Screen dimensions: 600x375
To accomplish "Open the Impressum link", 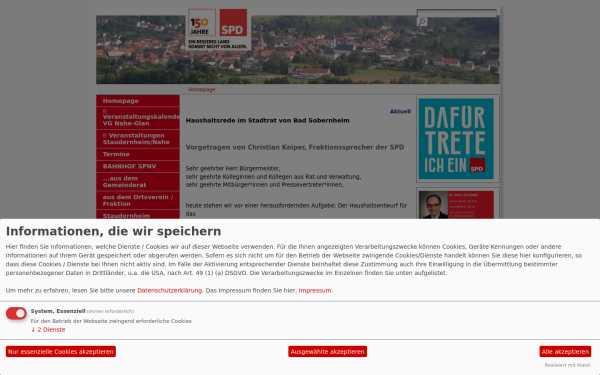I will pos(315,290).
